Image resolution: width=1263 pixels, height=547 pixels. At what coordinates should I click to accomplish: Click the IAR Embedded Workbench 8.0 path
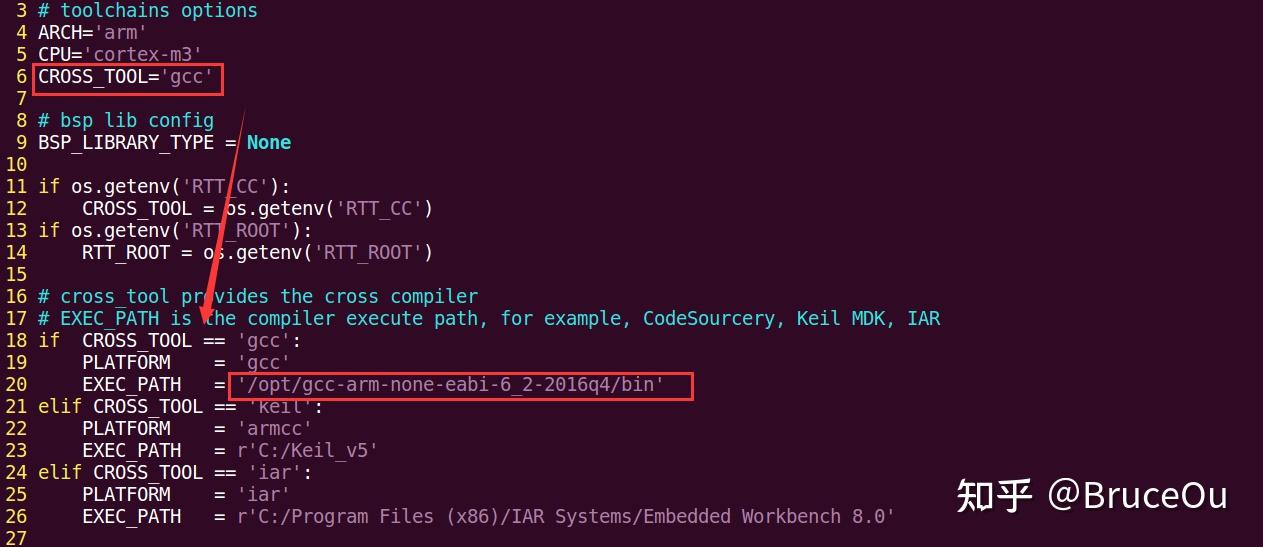(x=565, y=516)
